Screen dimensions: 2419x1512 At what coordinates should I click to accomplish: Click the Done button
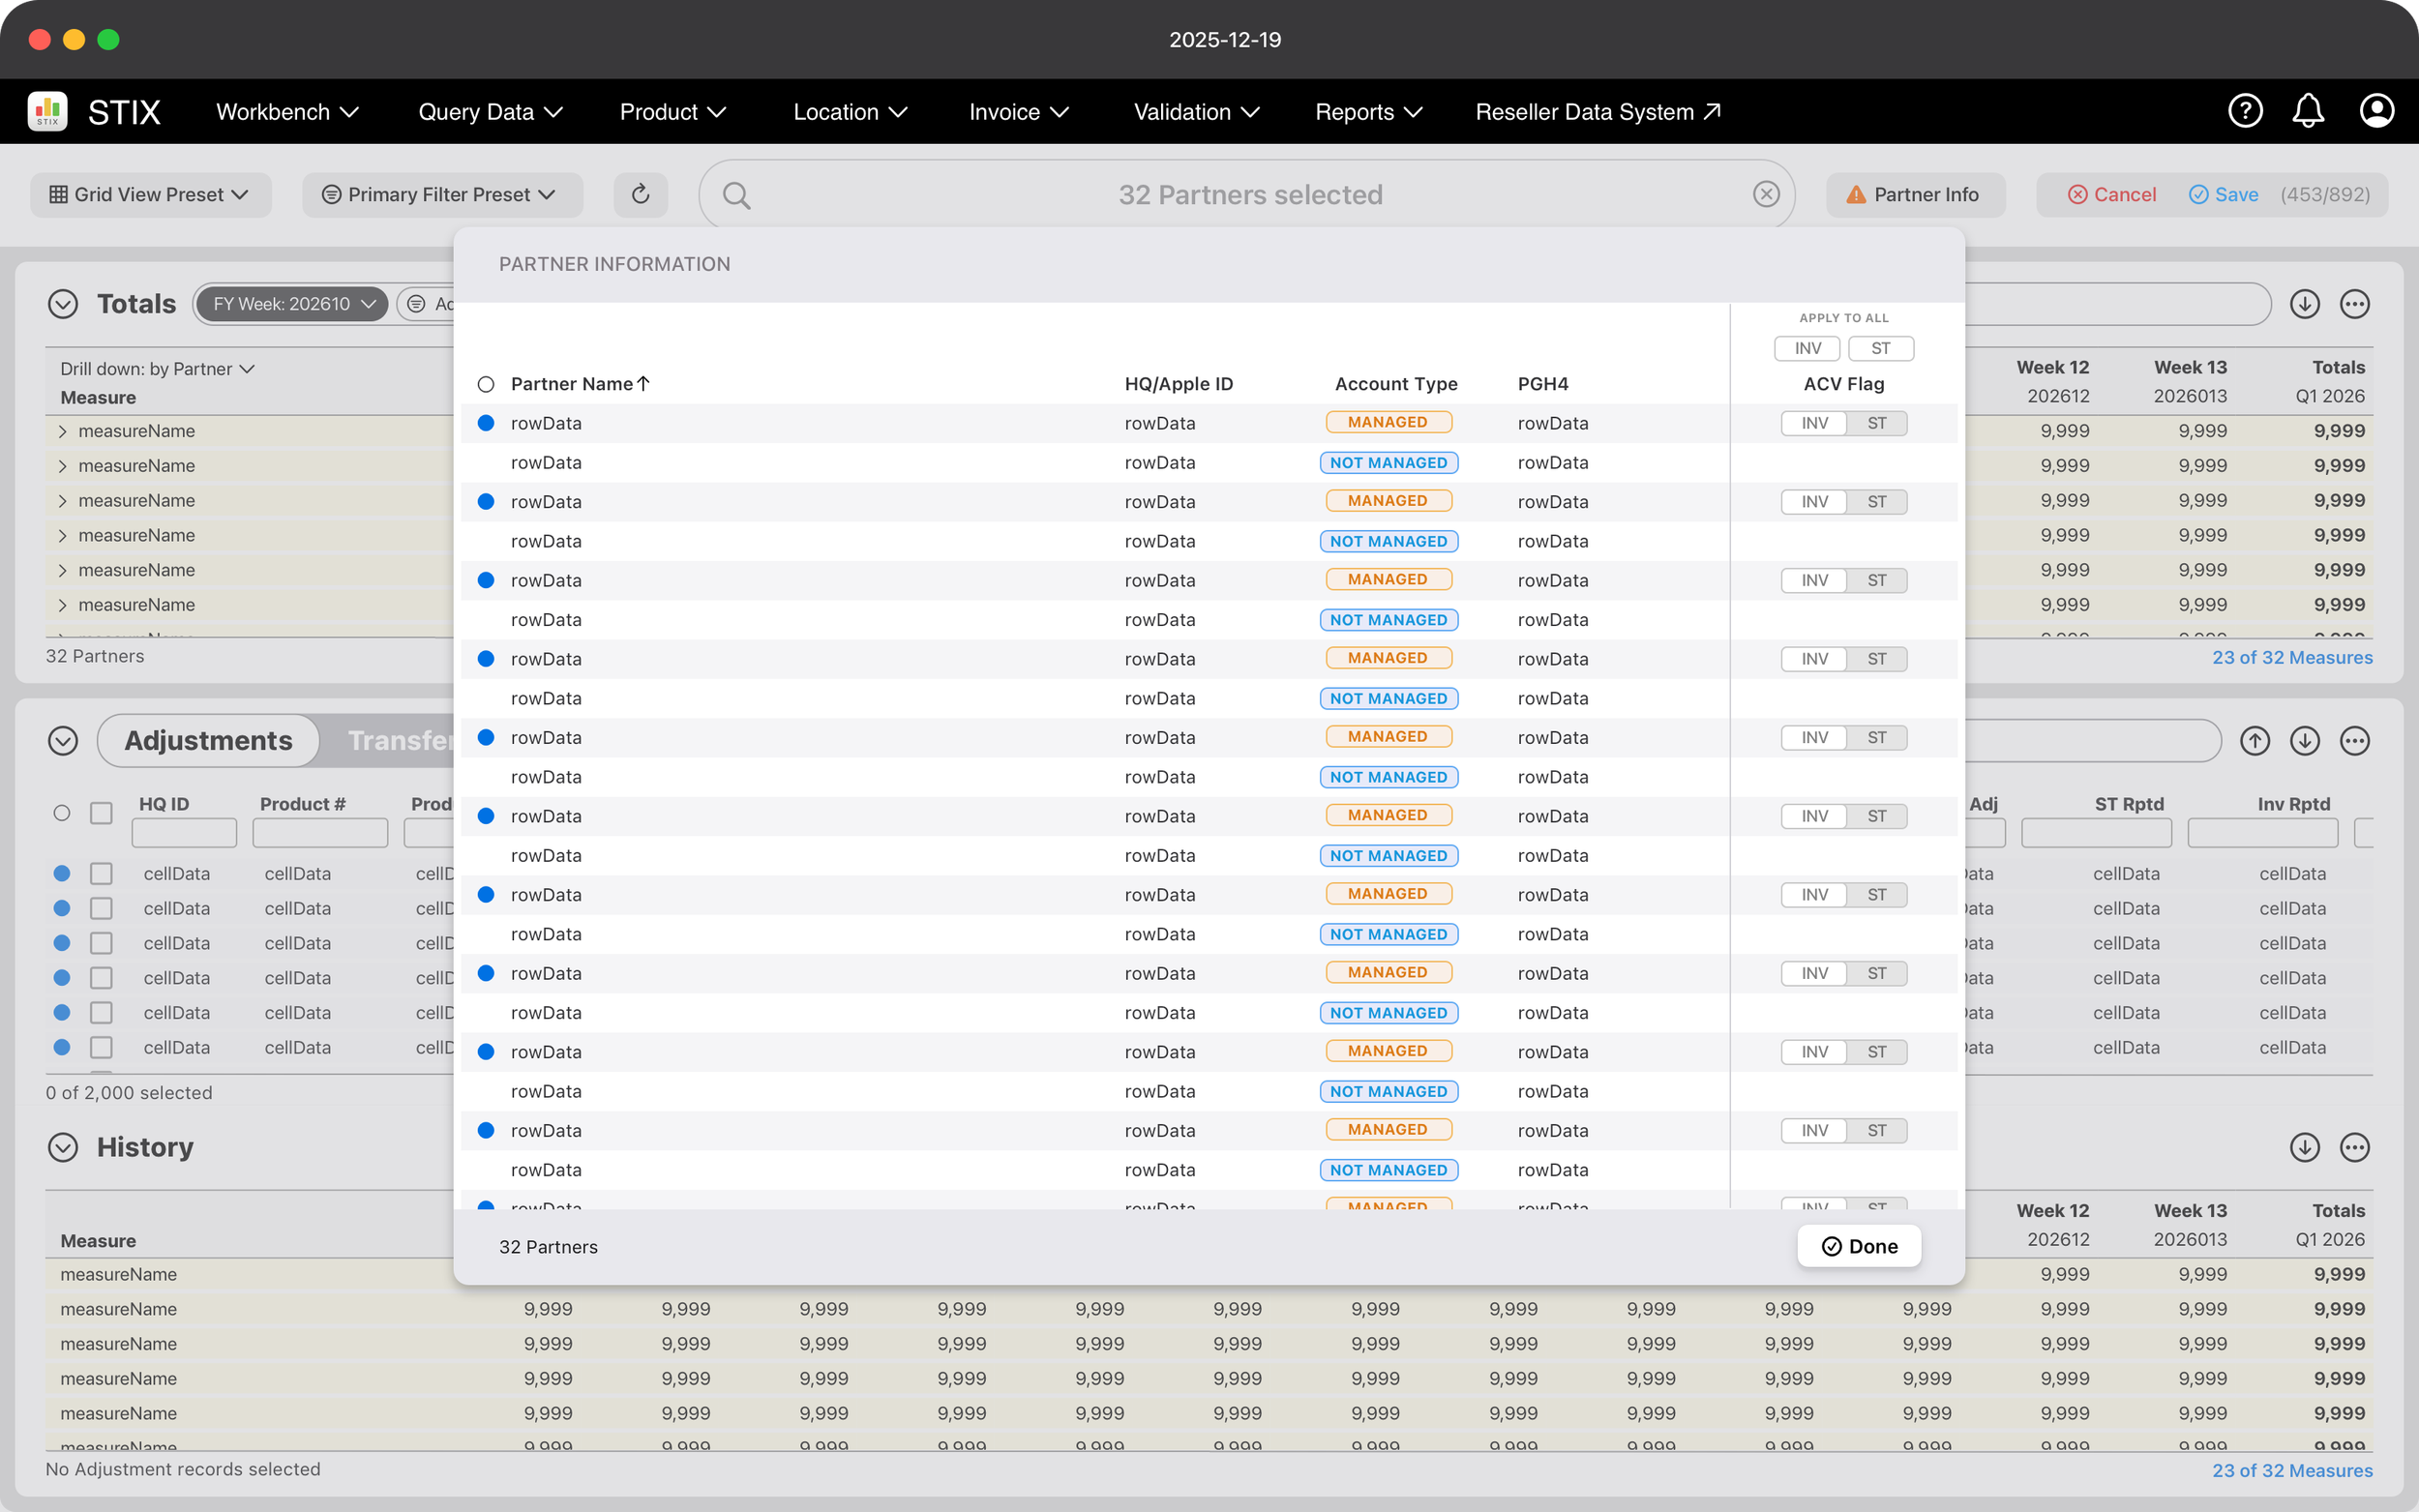pyautogui.click(x=1858, y=1246)
